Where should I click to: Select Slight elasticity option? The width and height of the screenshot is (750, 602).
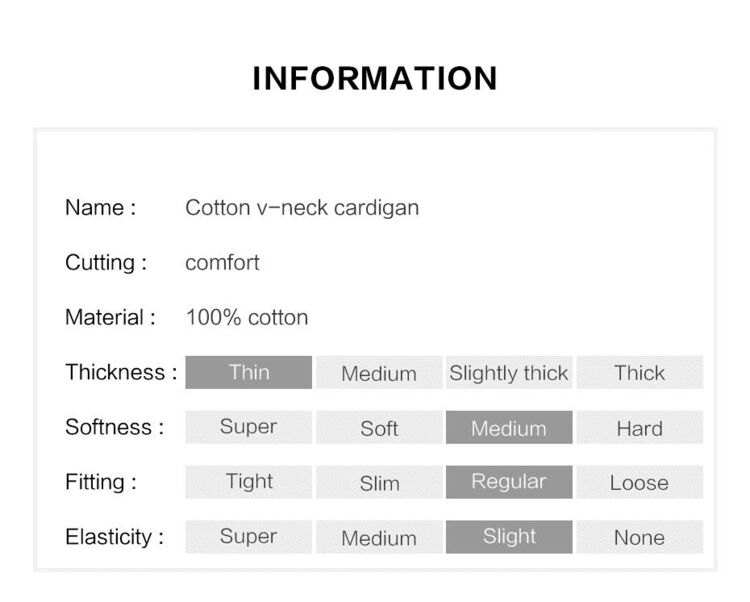tap(509, 537)
